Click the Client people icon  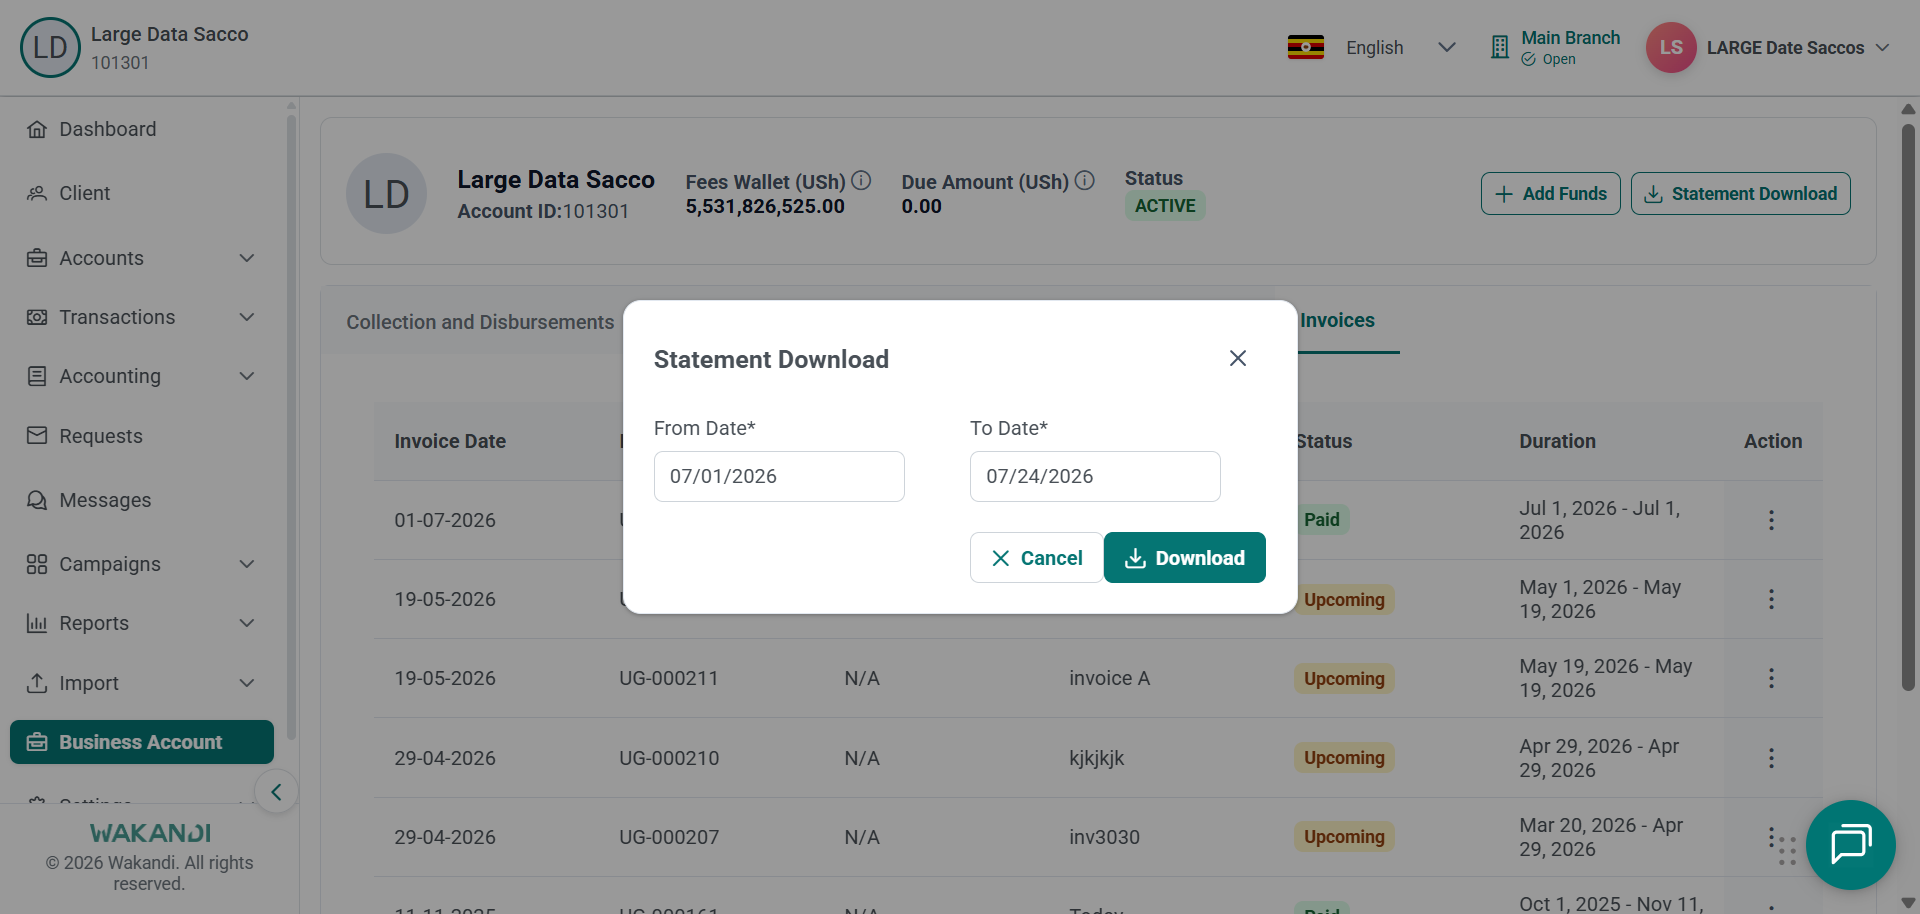37,193
